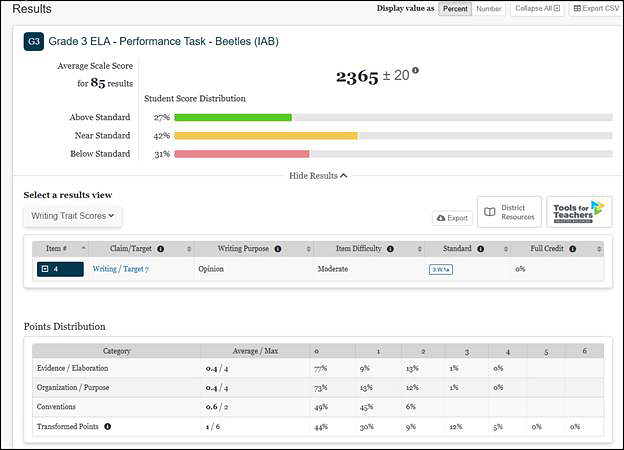Click the Student Score Distribution label
624x450 pixels.
point(195,99)
